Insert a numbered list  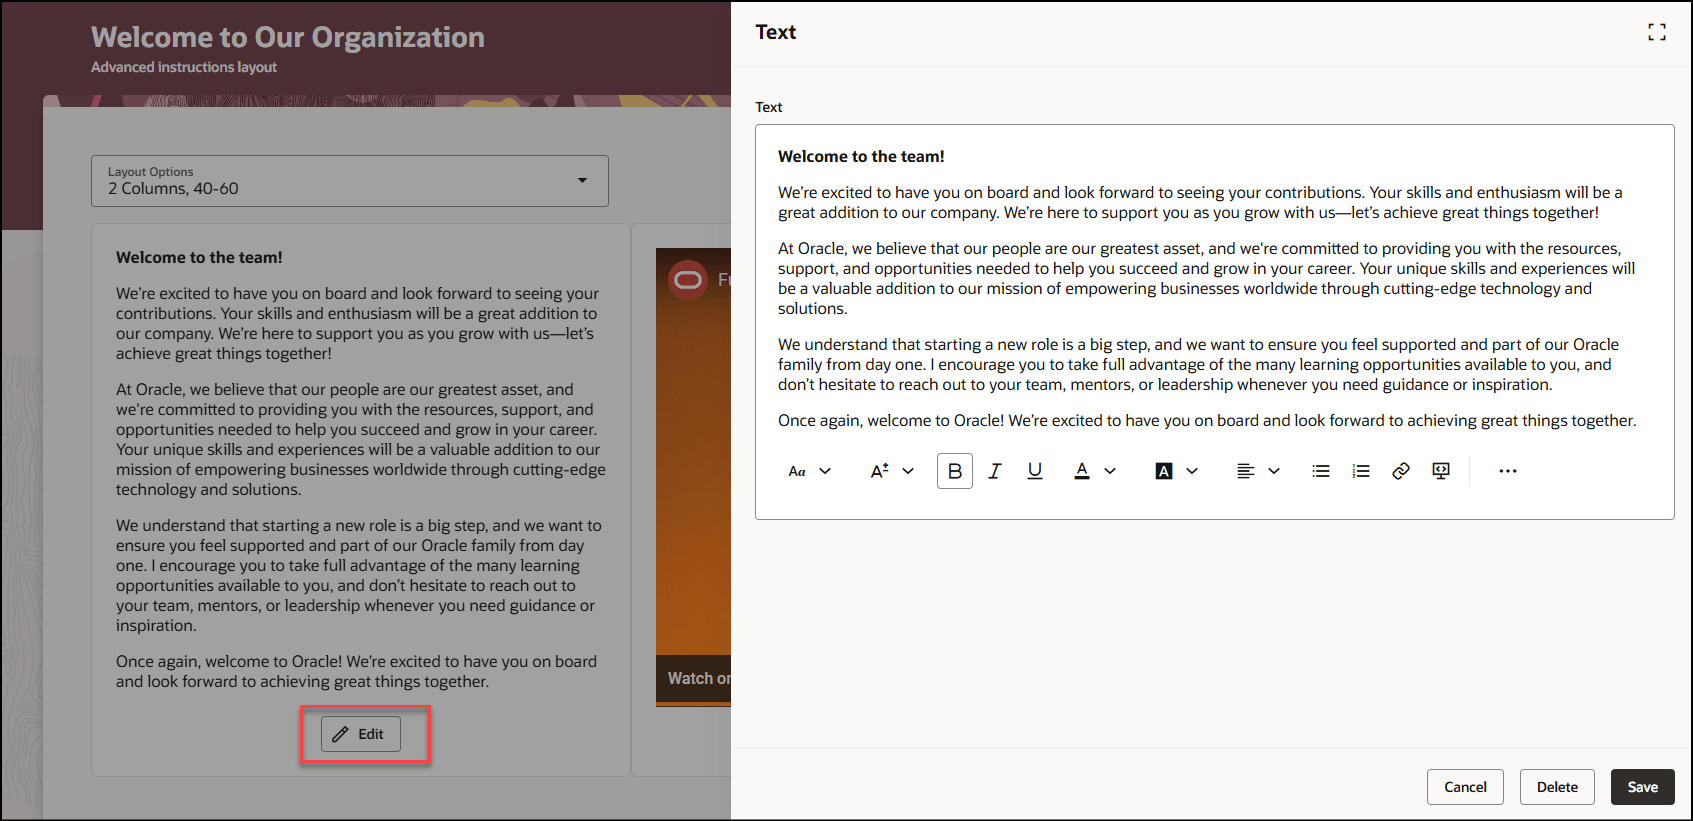[x=1361, y=471]
